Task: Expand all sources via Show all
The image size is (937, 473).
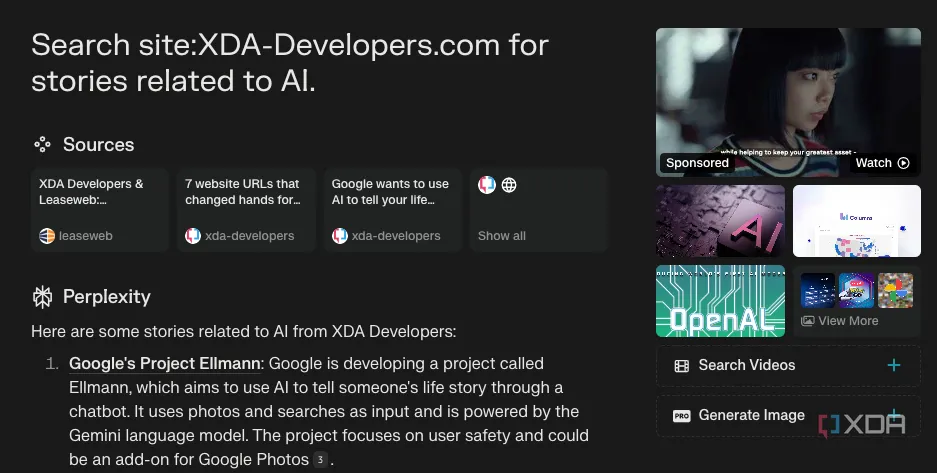Action: click(x=502, y=236)
